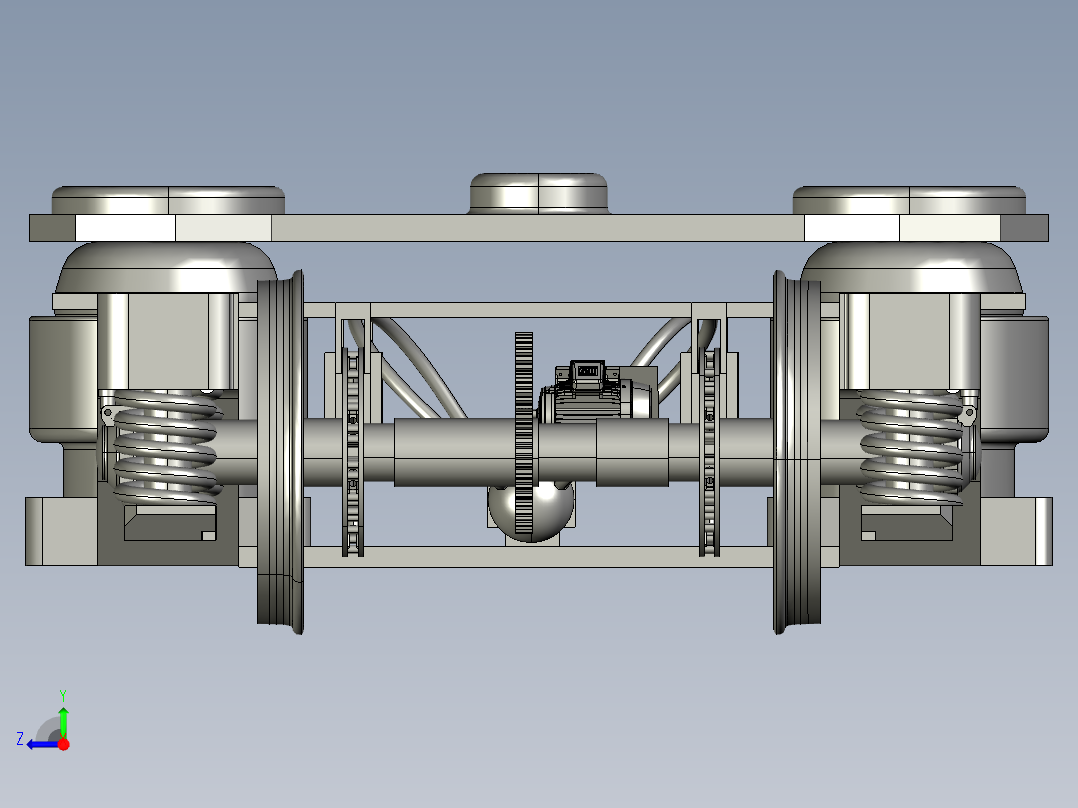This screenshot has height=808, width=1078.
Task: Click the blue Z axis arrow on the triad
Action: tap(43, 745)
